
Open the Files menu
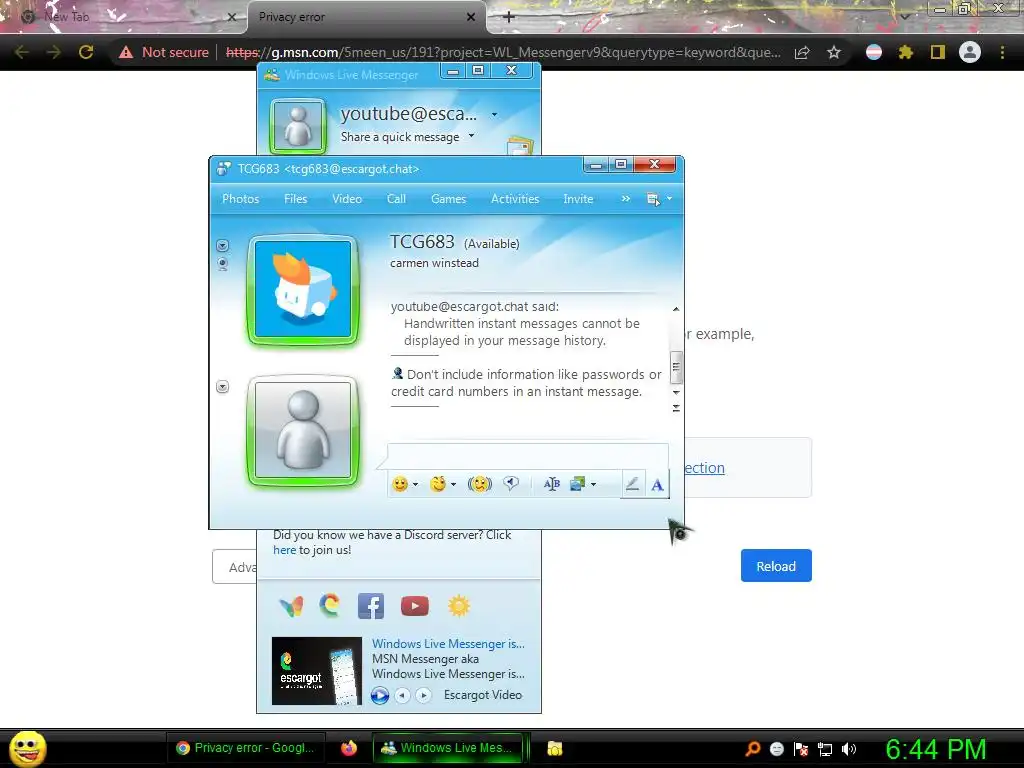click(295, 199)
